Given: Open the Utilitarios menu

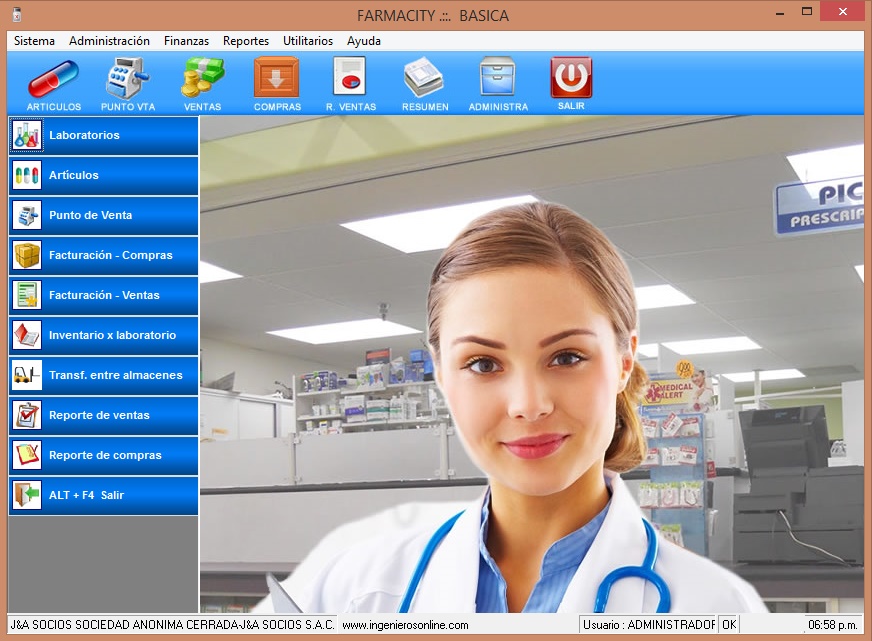Looking at the screenshot, I should tap(308, 41).
